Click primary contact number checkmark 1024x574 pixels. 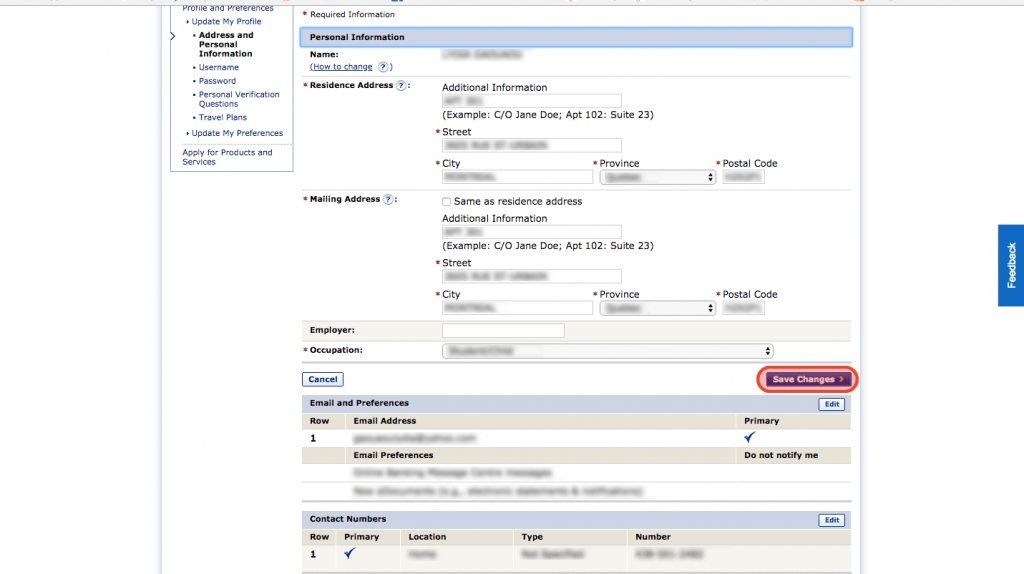tap(349, 554)
